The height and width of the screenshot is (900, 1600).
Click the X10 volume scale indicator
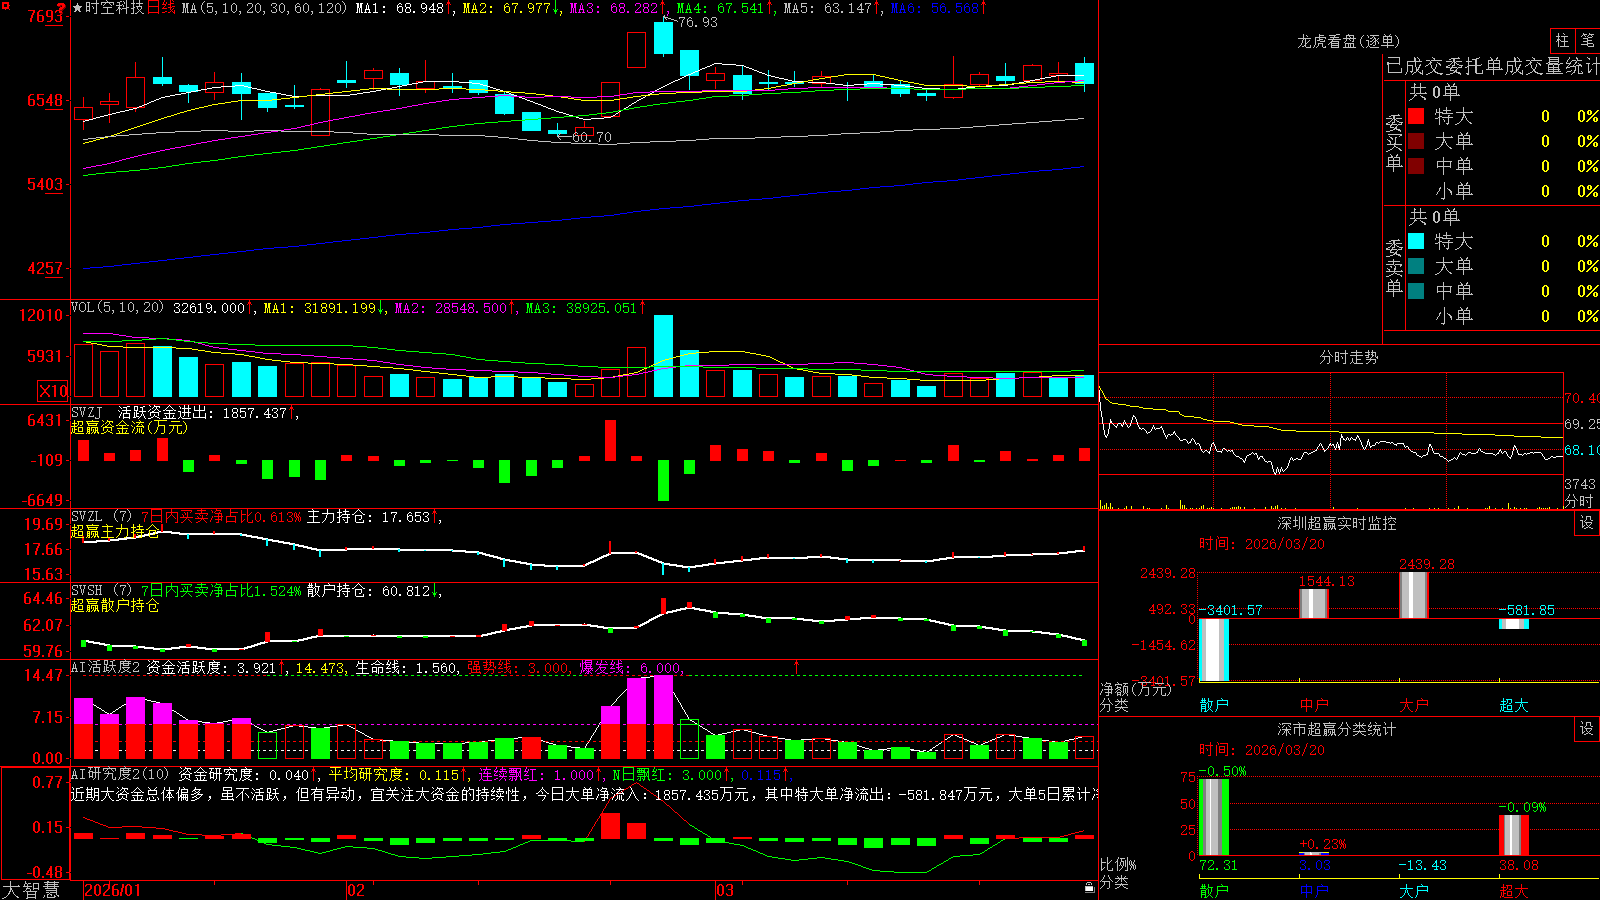53,391
